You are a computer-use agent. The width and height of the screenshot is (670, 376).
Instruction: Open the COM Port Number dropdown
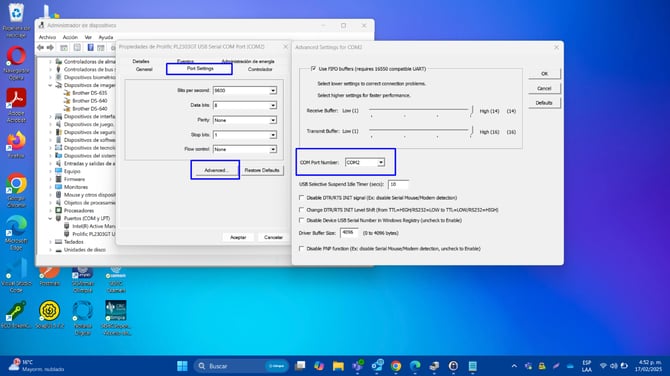pyautogui.click(x=380, y=162)
